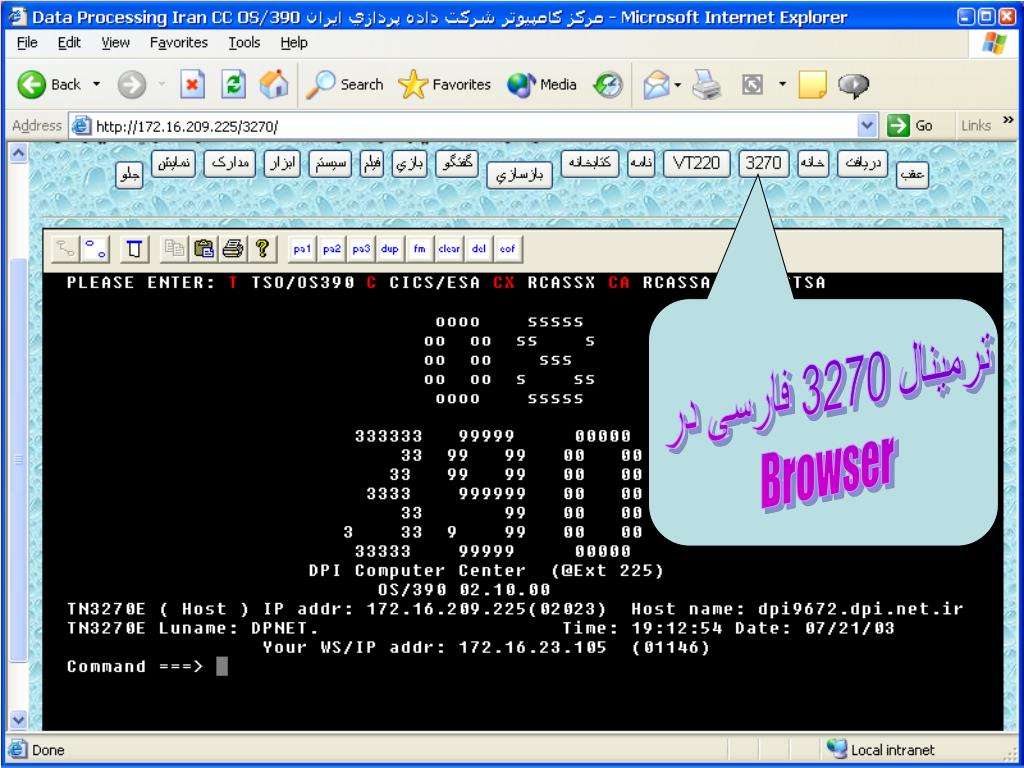1024x768 pixels.
Task: Click the كتابخانه button
Action: click(590, 163)
